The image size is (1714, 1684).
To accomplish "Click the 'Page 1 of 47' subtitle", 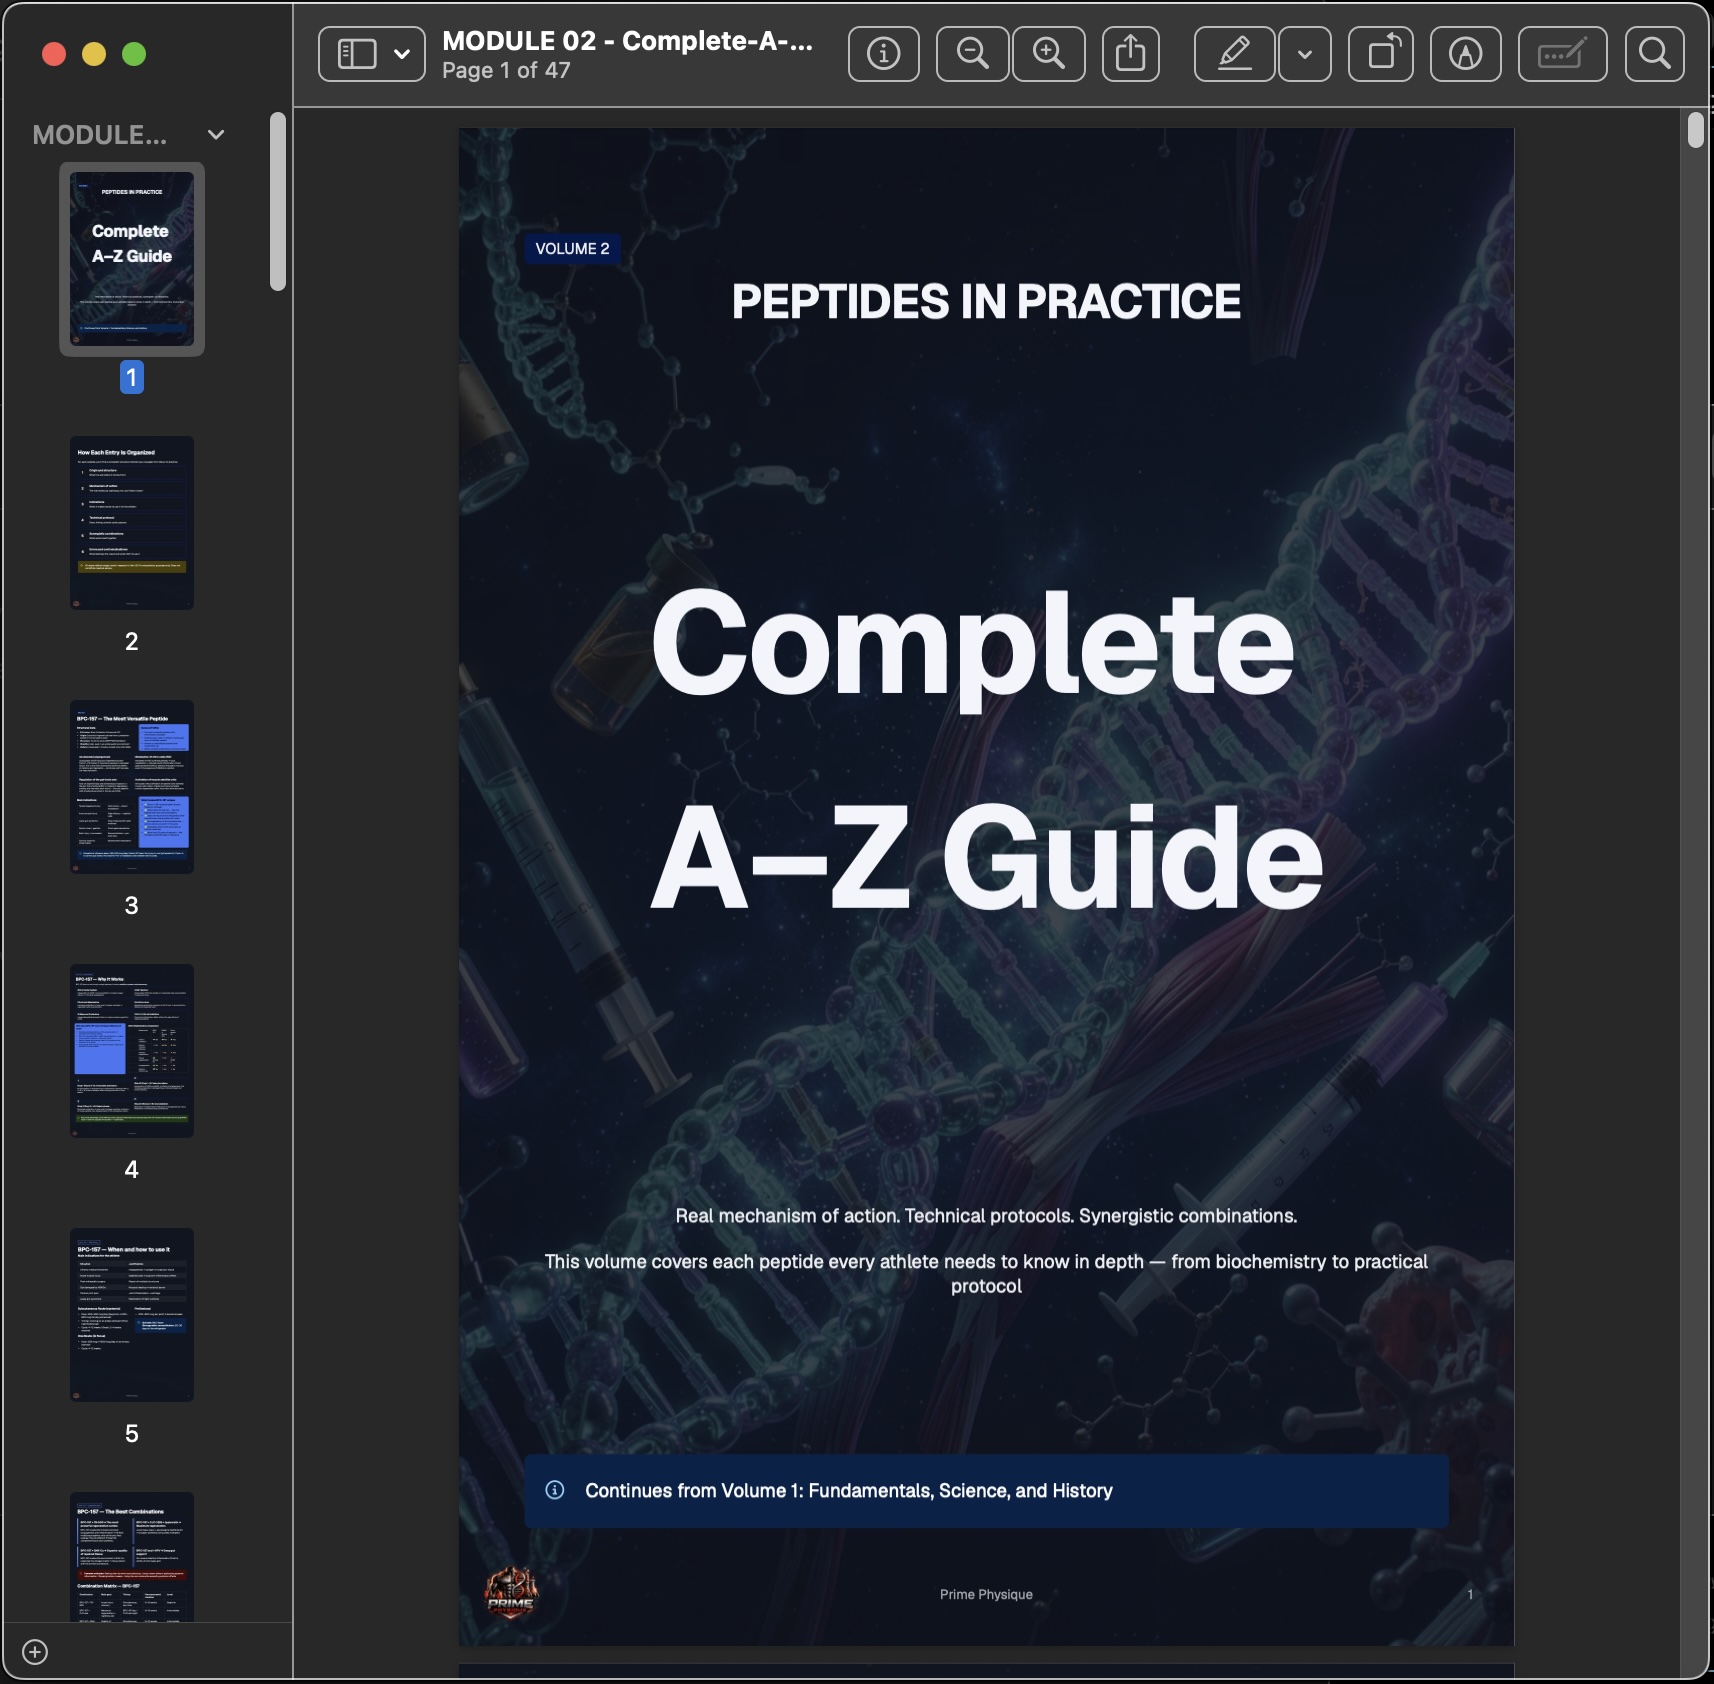I will click(x=506, y=71).
